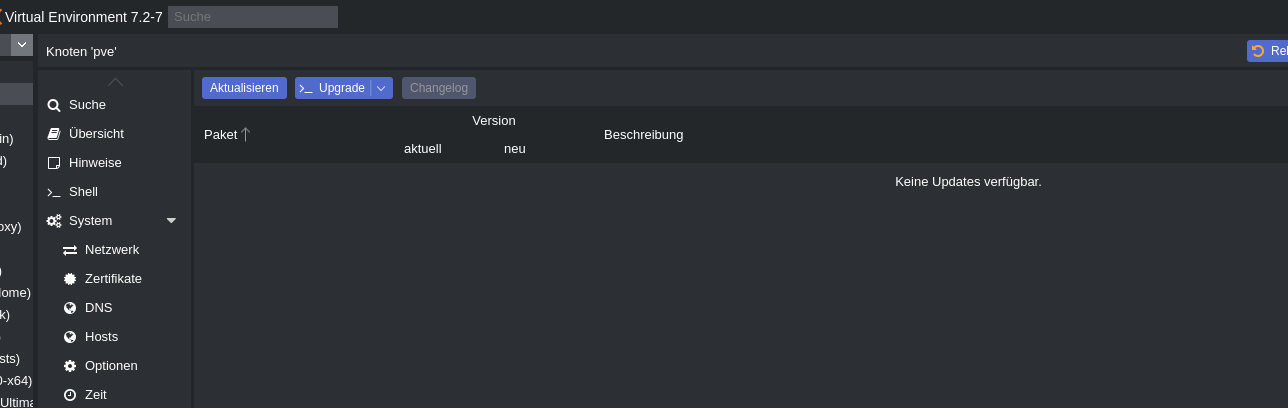Open the view selector dropdown top-left
Screen dimensions: 1288x408
point(20,45)
